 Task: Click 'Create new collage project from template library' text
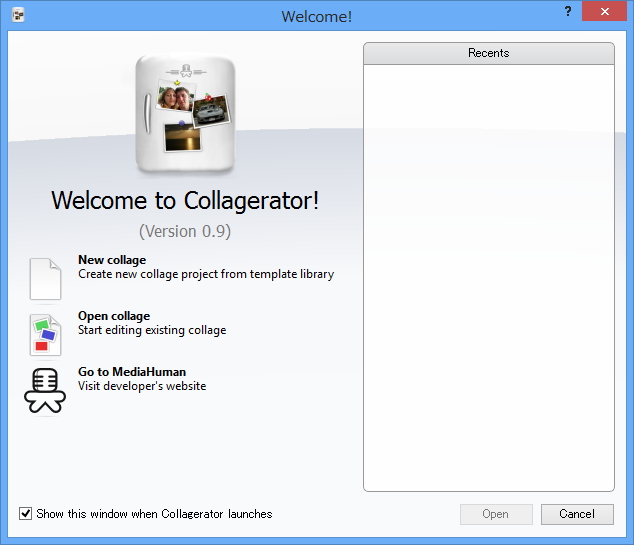(x=206, y=274)
